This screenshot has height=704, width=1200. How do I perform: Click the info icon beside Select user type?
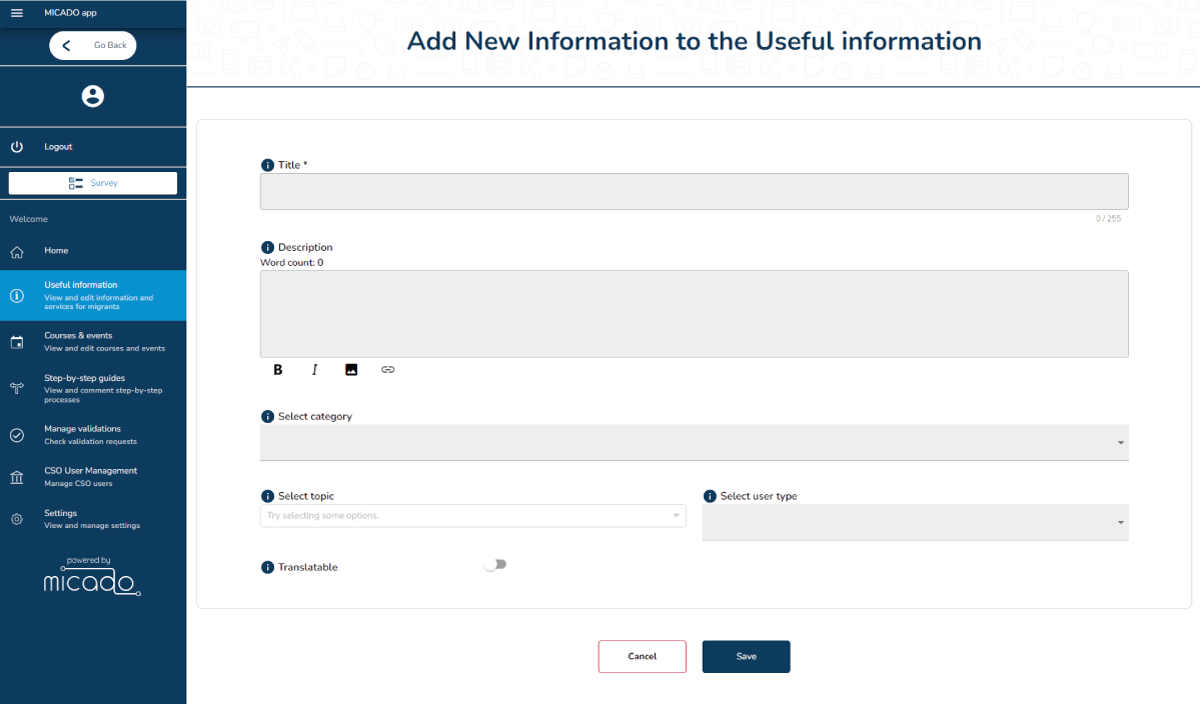pos(710,496)
